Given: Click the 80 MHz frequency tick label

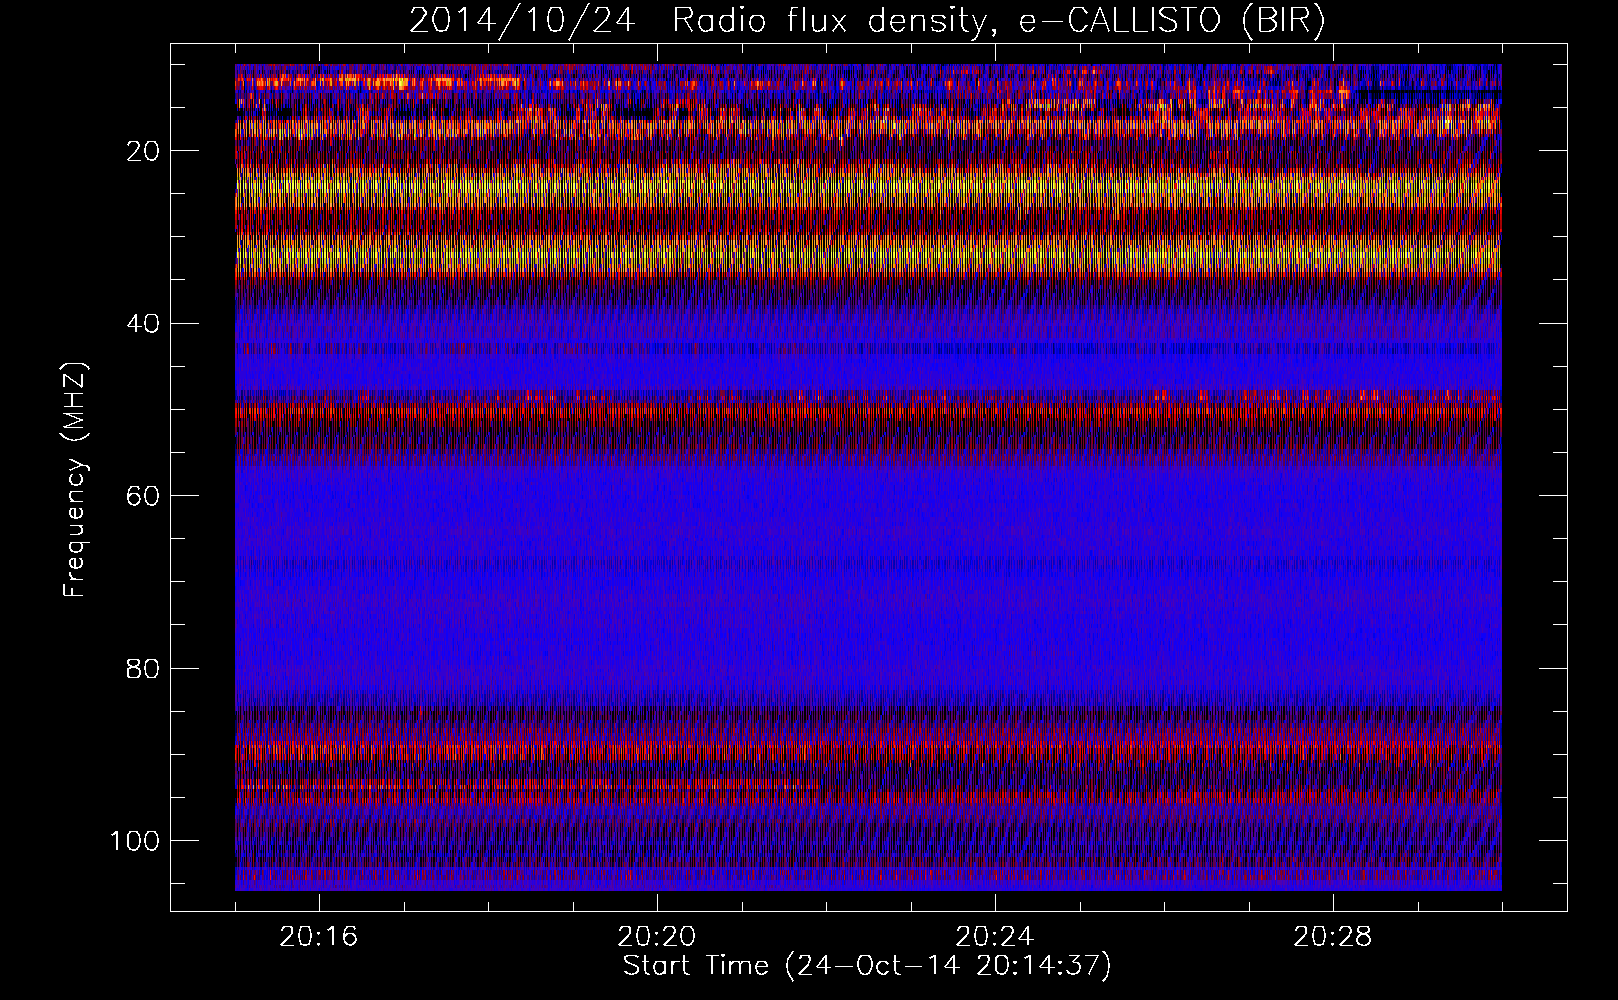Looking at the screenshot, I should tap(141, 668).
